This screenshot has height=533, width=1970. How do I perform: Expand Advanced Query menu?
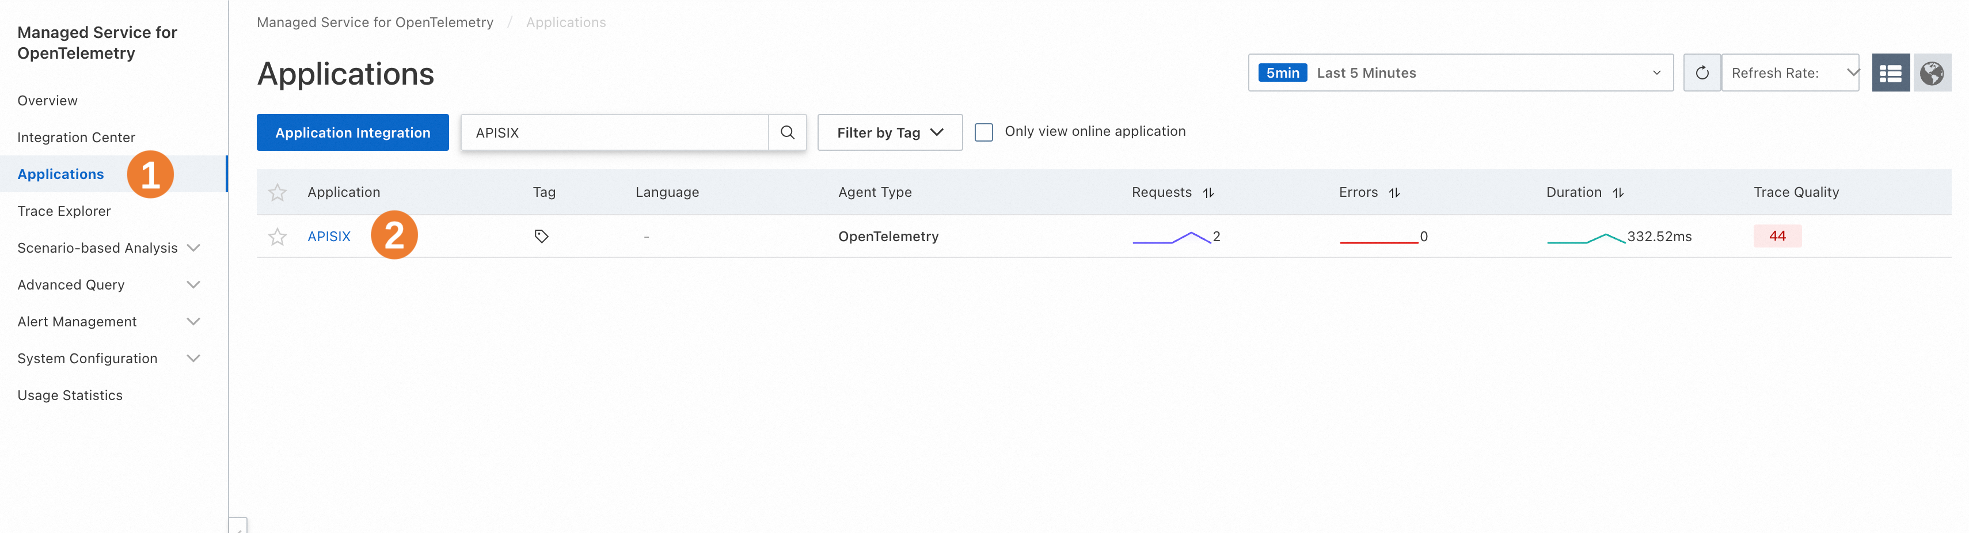tap(108, 285)
